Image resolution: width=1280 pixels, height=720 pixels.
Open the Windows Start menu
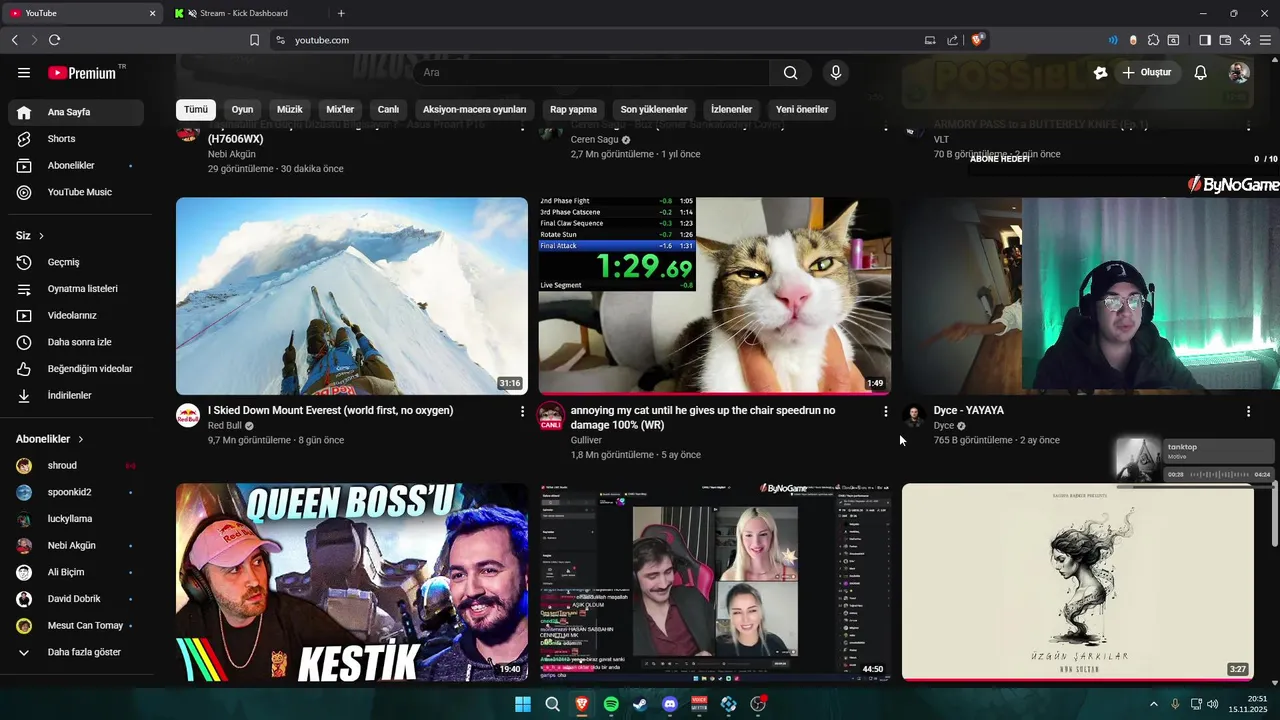[523, 704]
